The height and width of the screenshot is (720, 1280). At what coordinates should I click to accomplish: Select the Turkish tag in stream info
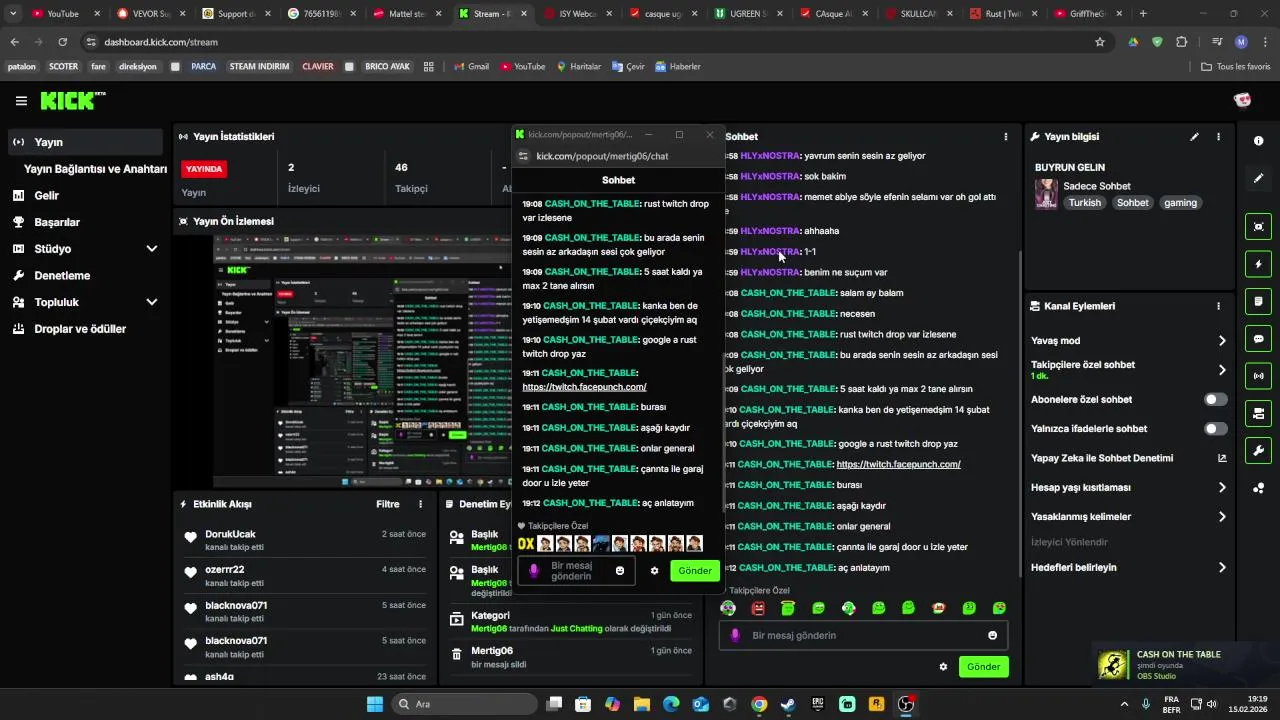[x=1084, y=203]
